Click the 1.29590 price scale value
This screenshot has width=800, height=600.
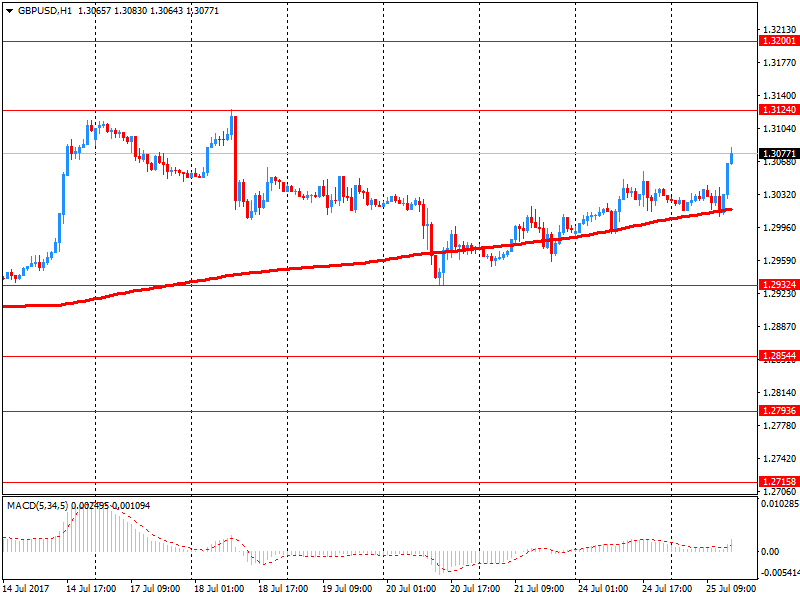point(779,261)
